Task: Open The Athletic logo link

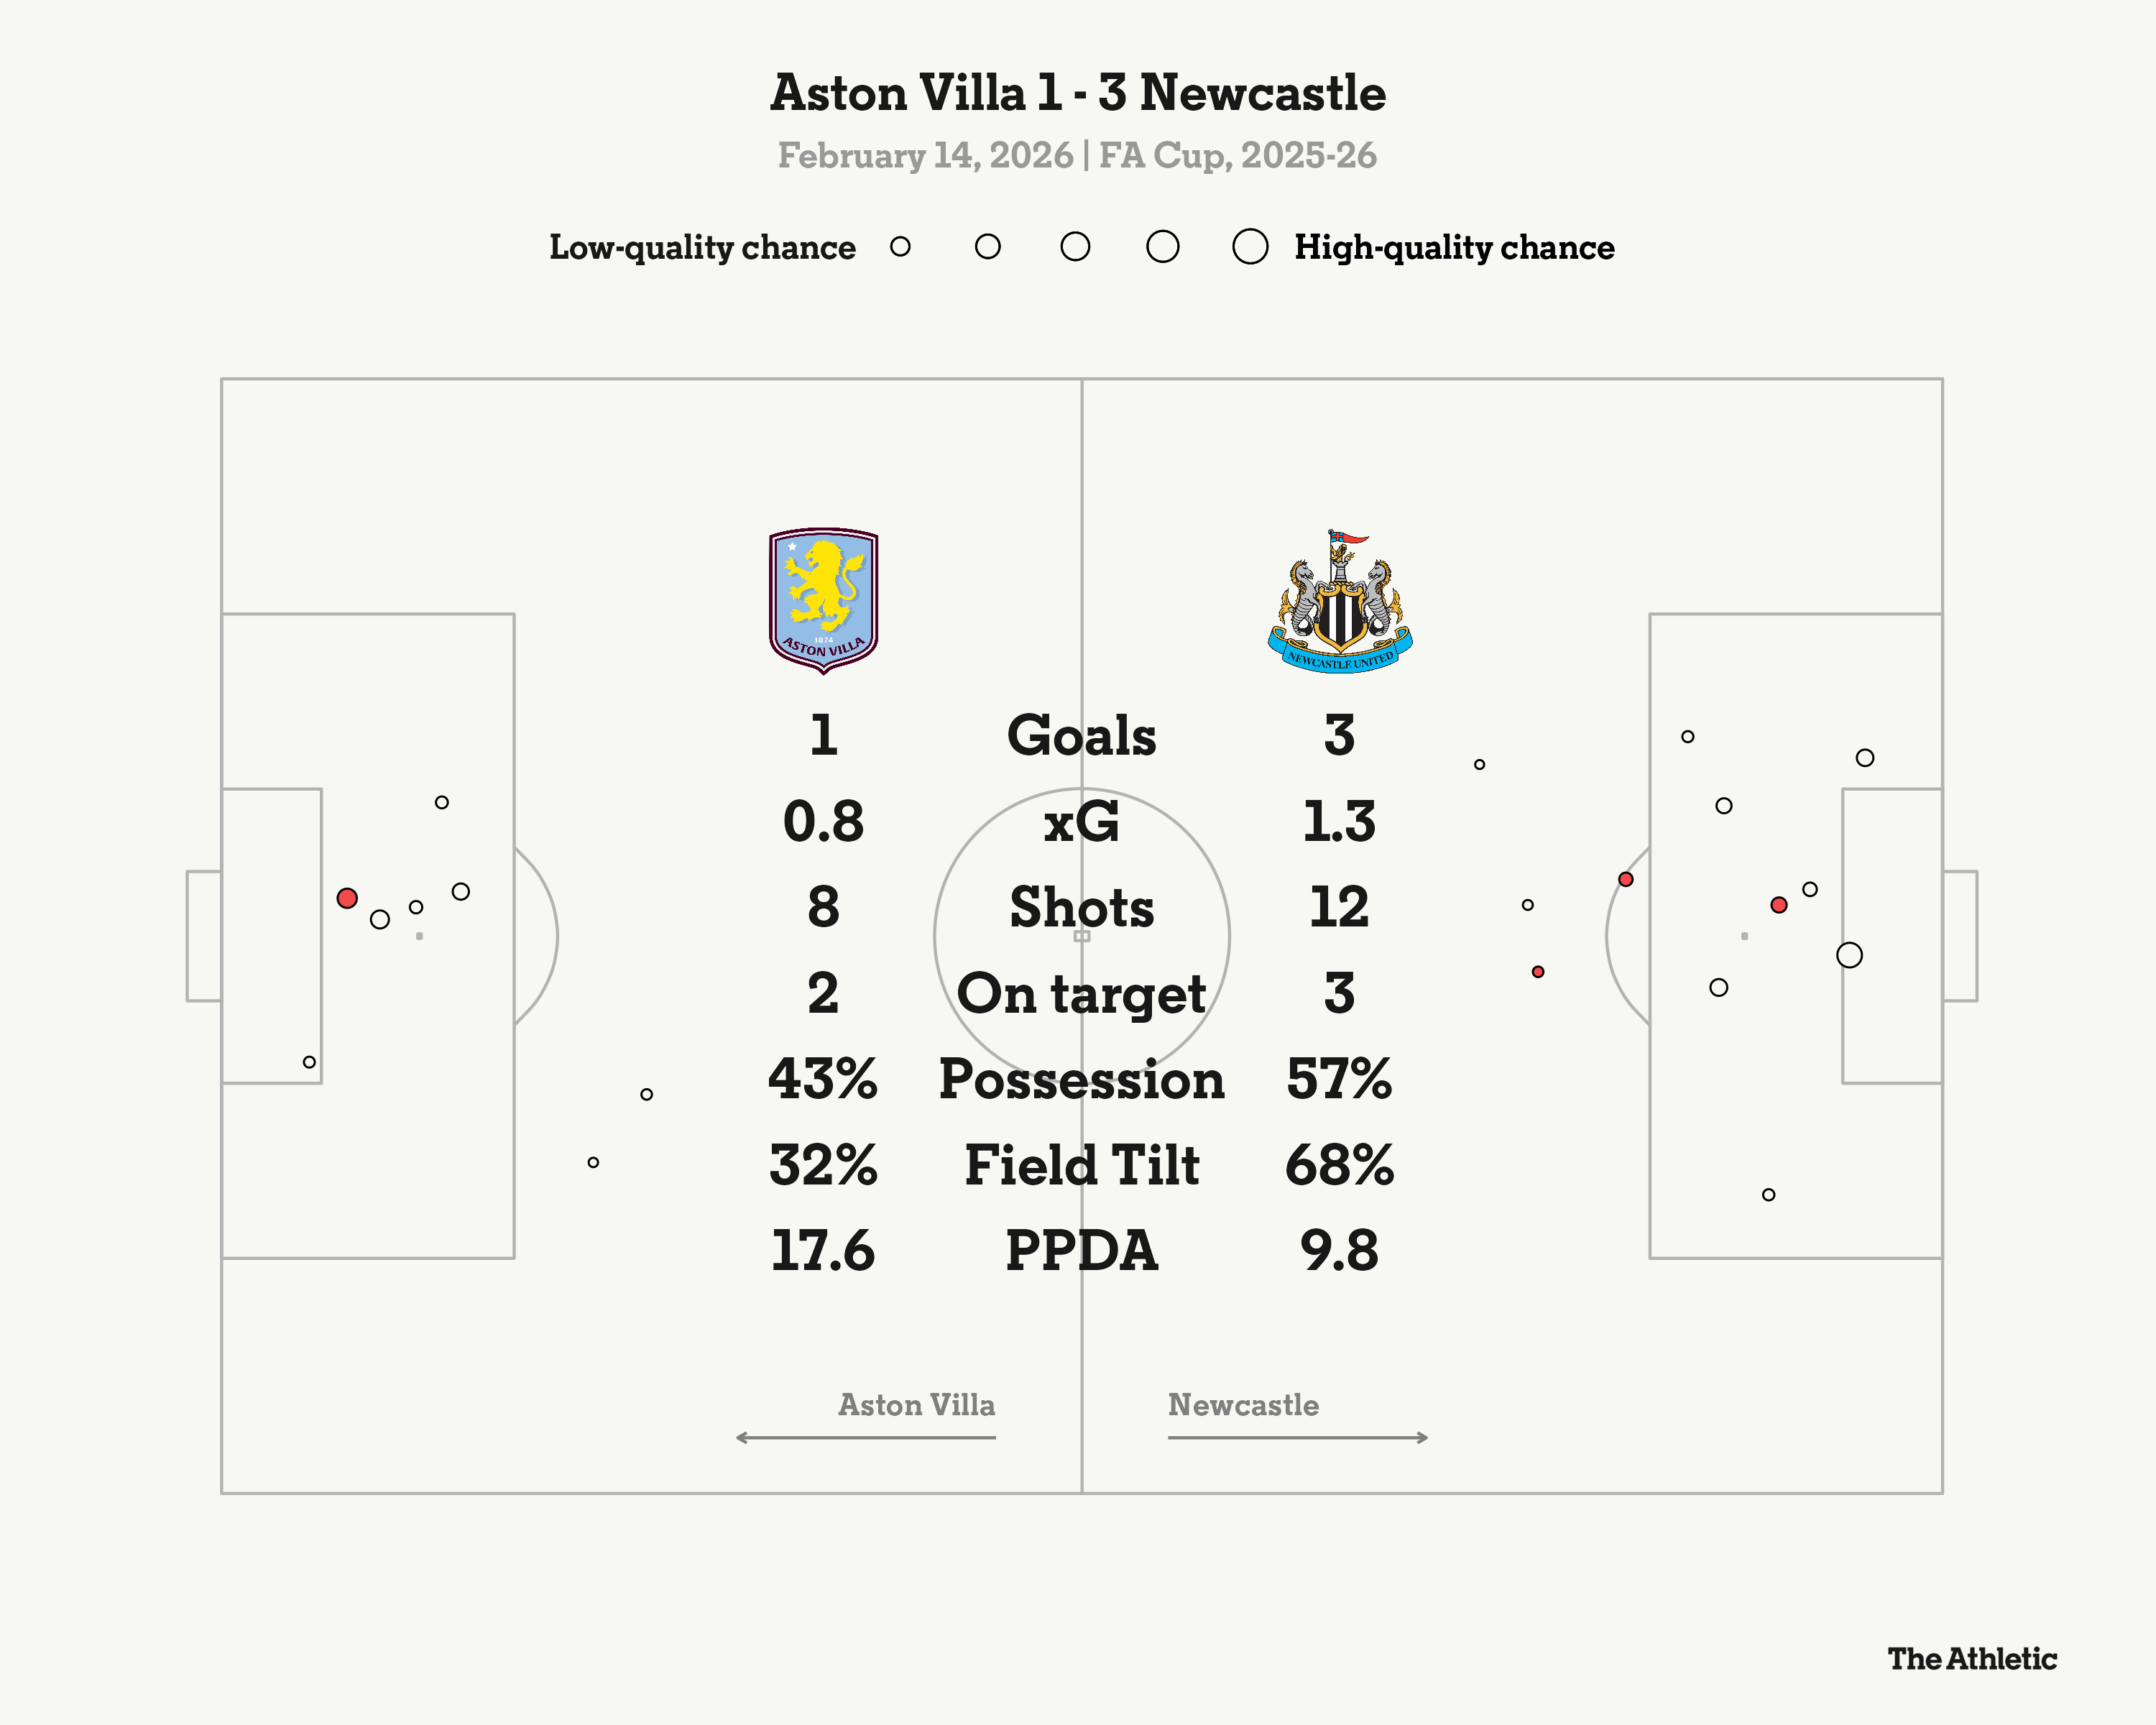Action: tap(1971, 1659)
